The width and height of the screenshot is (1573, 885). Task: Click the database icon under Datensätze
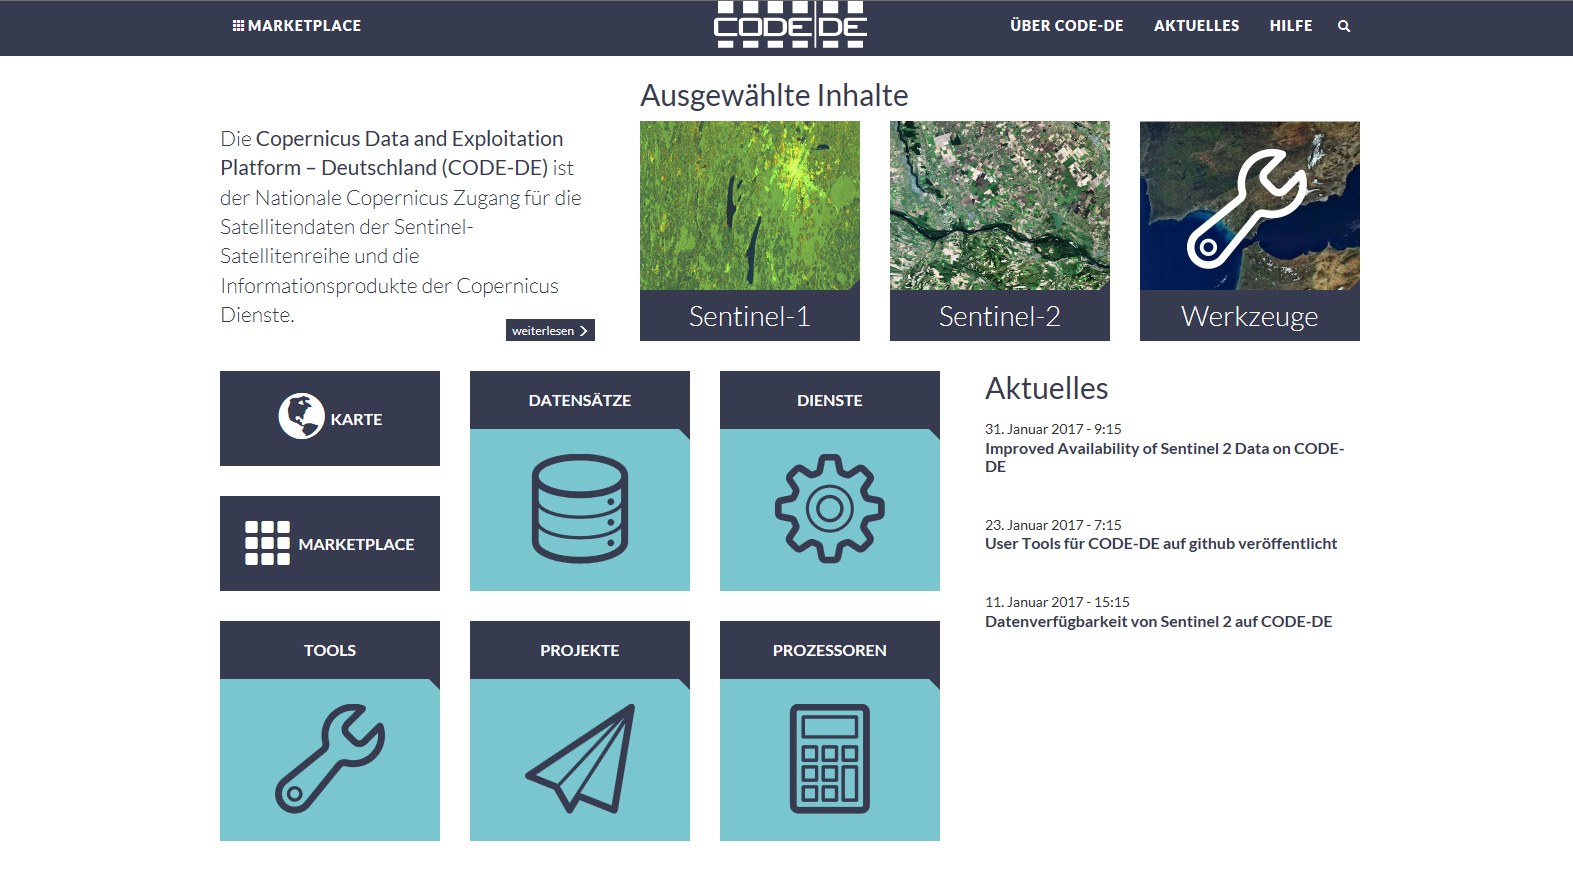point(580,508)
